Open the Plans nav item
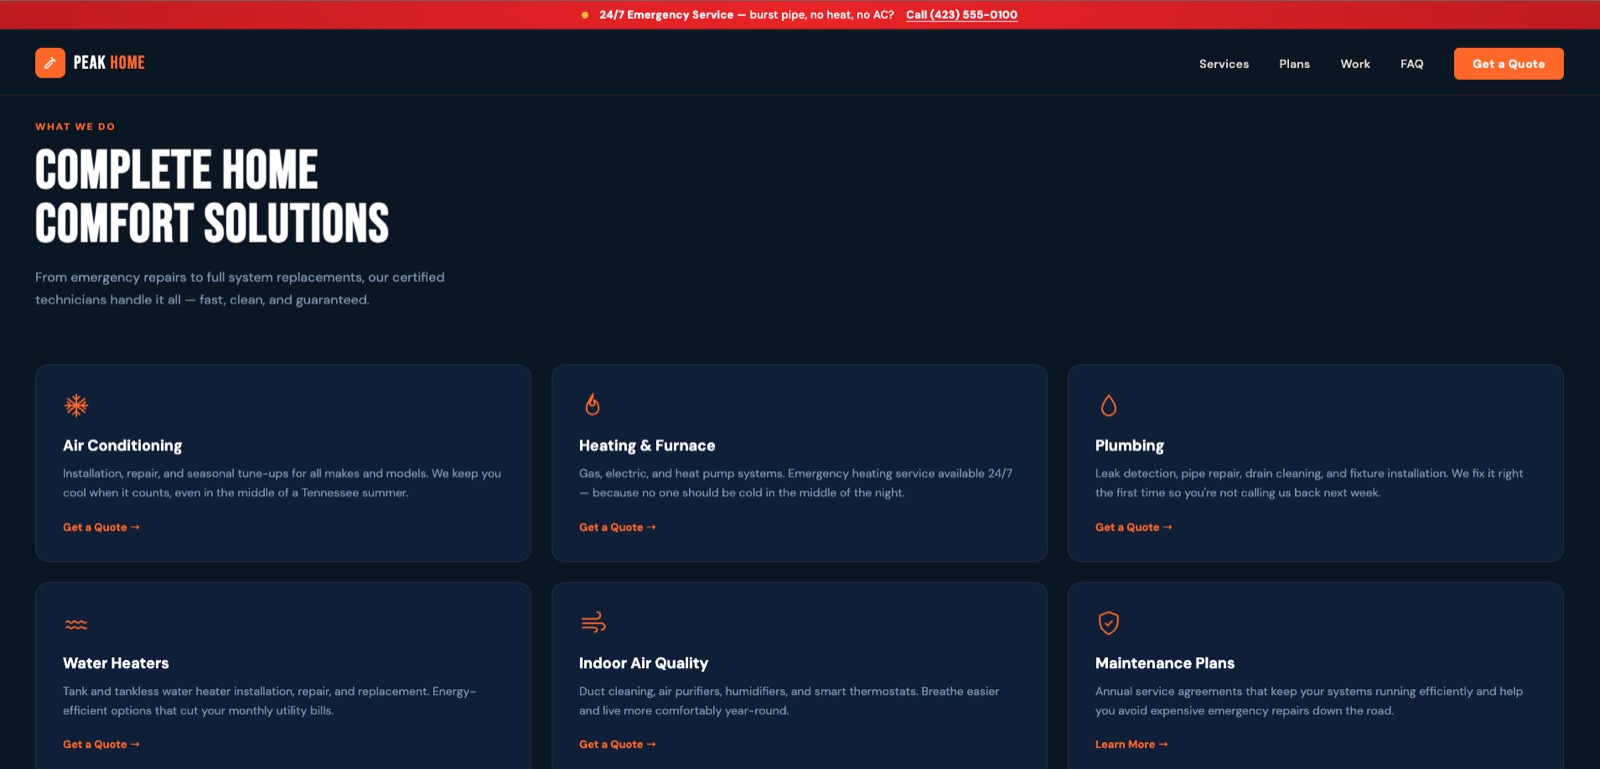 coord(1294,64)
